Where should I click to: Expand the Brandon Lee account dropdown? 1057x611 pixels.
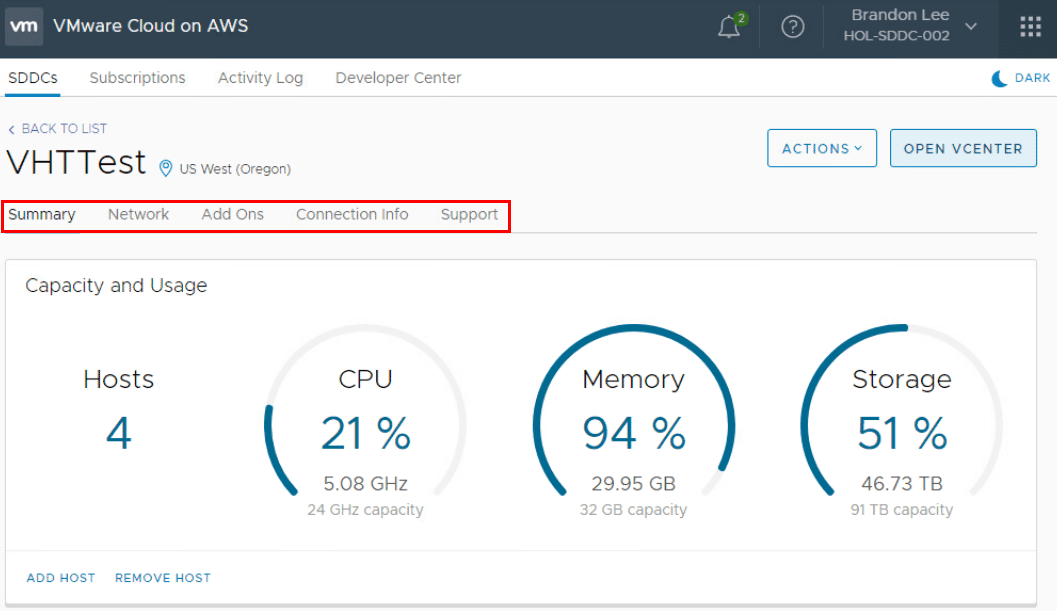pyautogui.click(x=970, y=28)
